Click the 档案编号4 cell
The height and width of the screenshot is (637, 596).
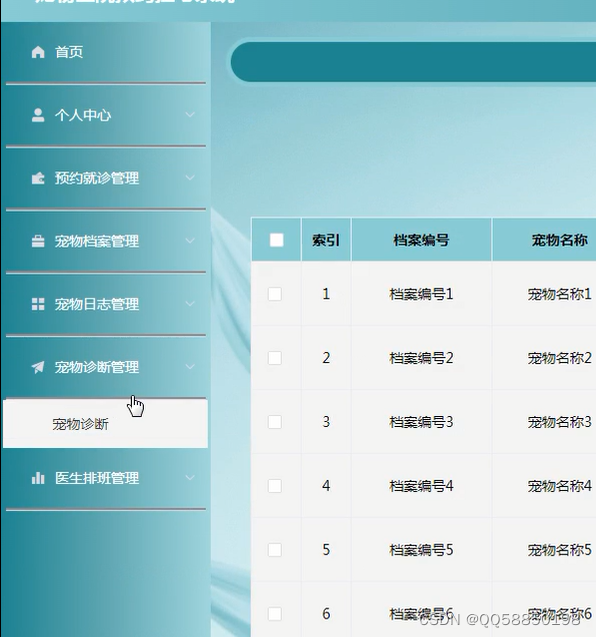(x=421, y=486)
